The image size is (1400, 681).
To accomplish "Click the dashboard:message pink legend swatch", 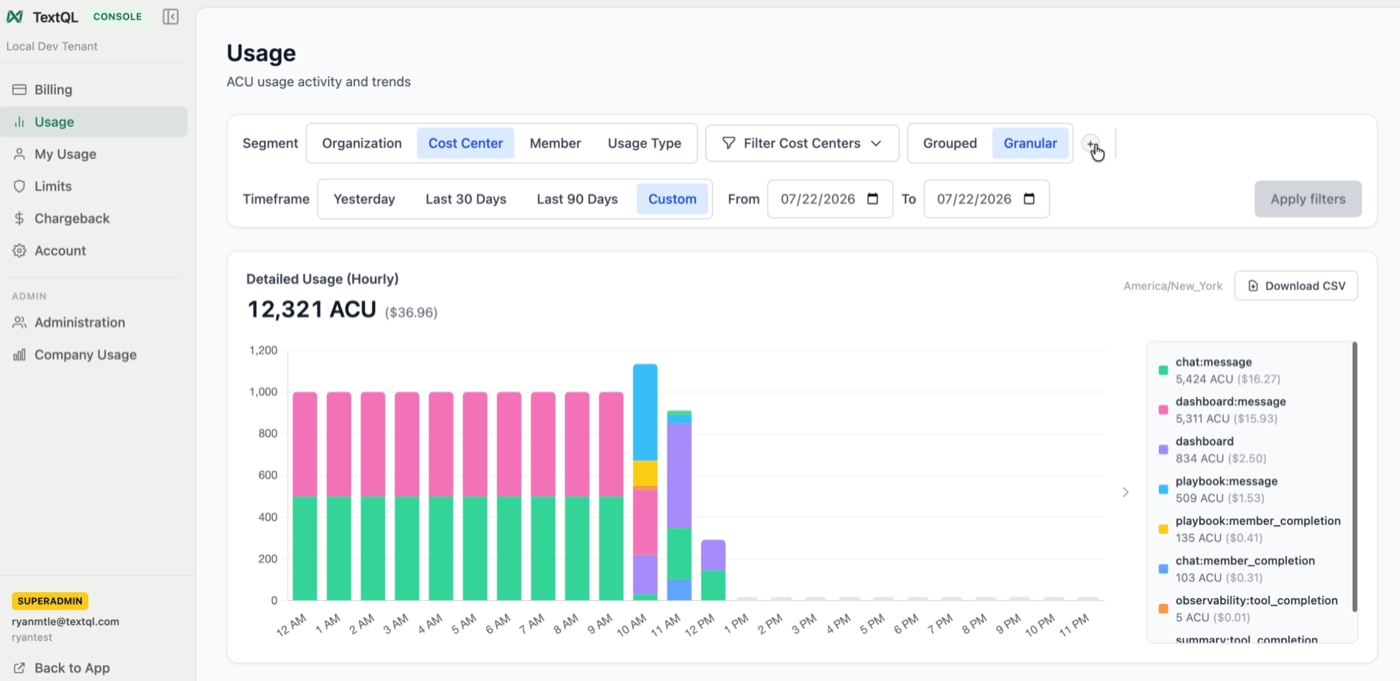I will click(x=1163, y=410).
